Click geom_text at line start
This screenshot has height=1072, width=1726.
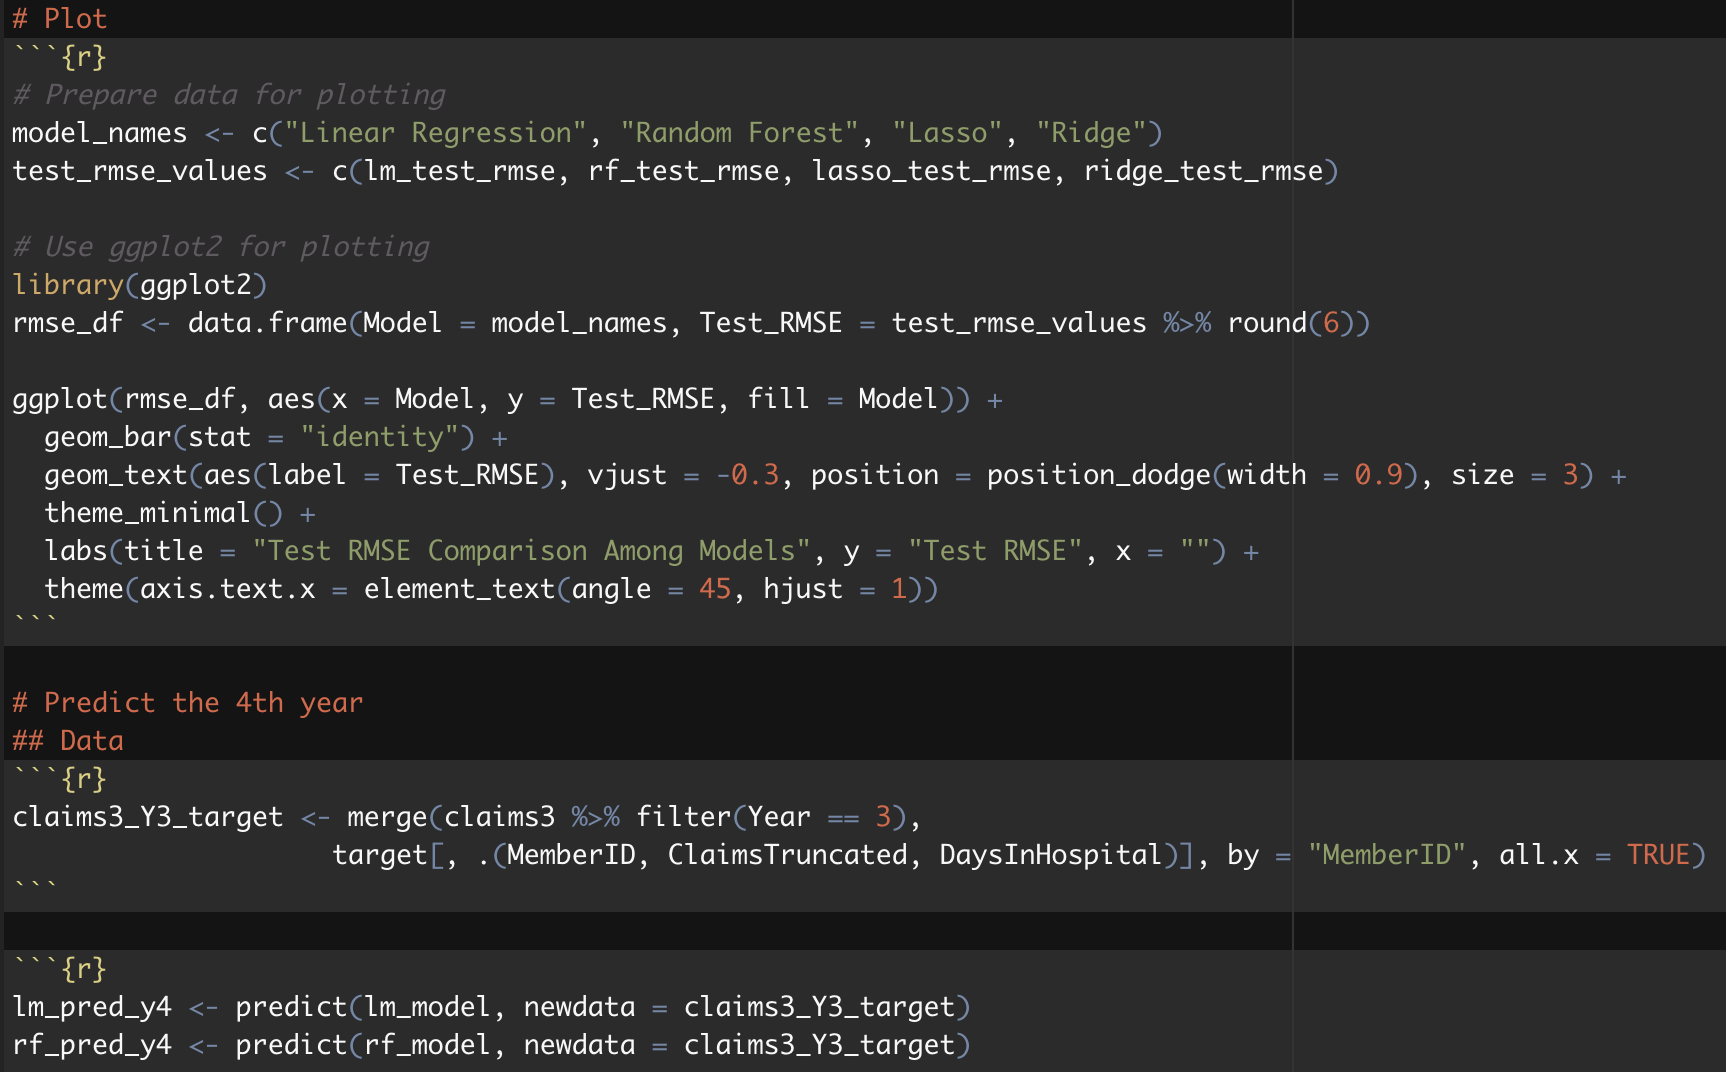[x=116, y=475]
